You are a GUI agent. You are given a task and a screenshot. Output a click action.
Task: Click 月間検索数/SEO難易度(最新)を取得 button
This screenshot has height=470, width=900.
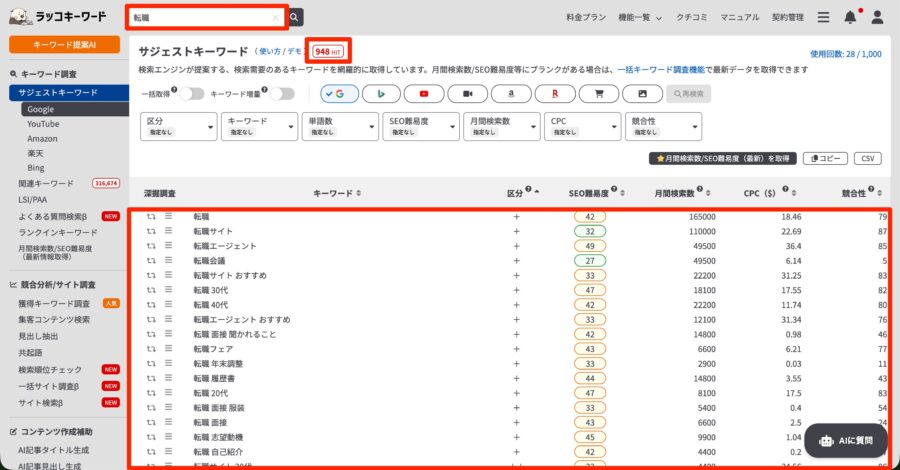tap(723, 158)
